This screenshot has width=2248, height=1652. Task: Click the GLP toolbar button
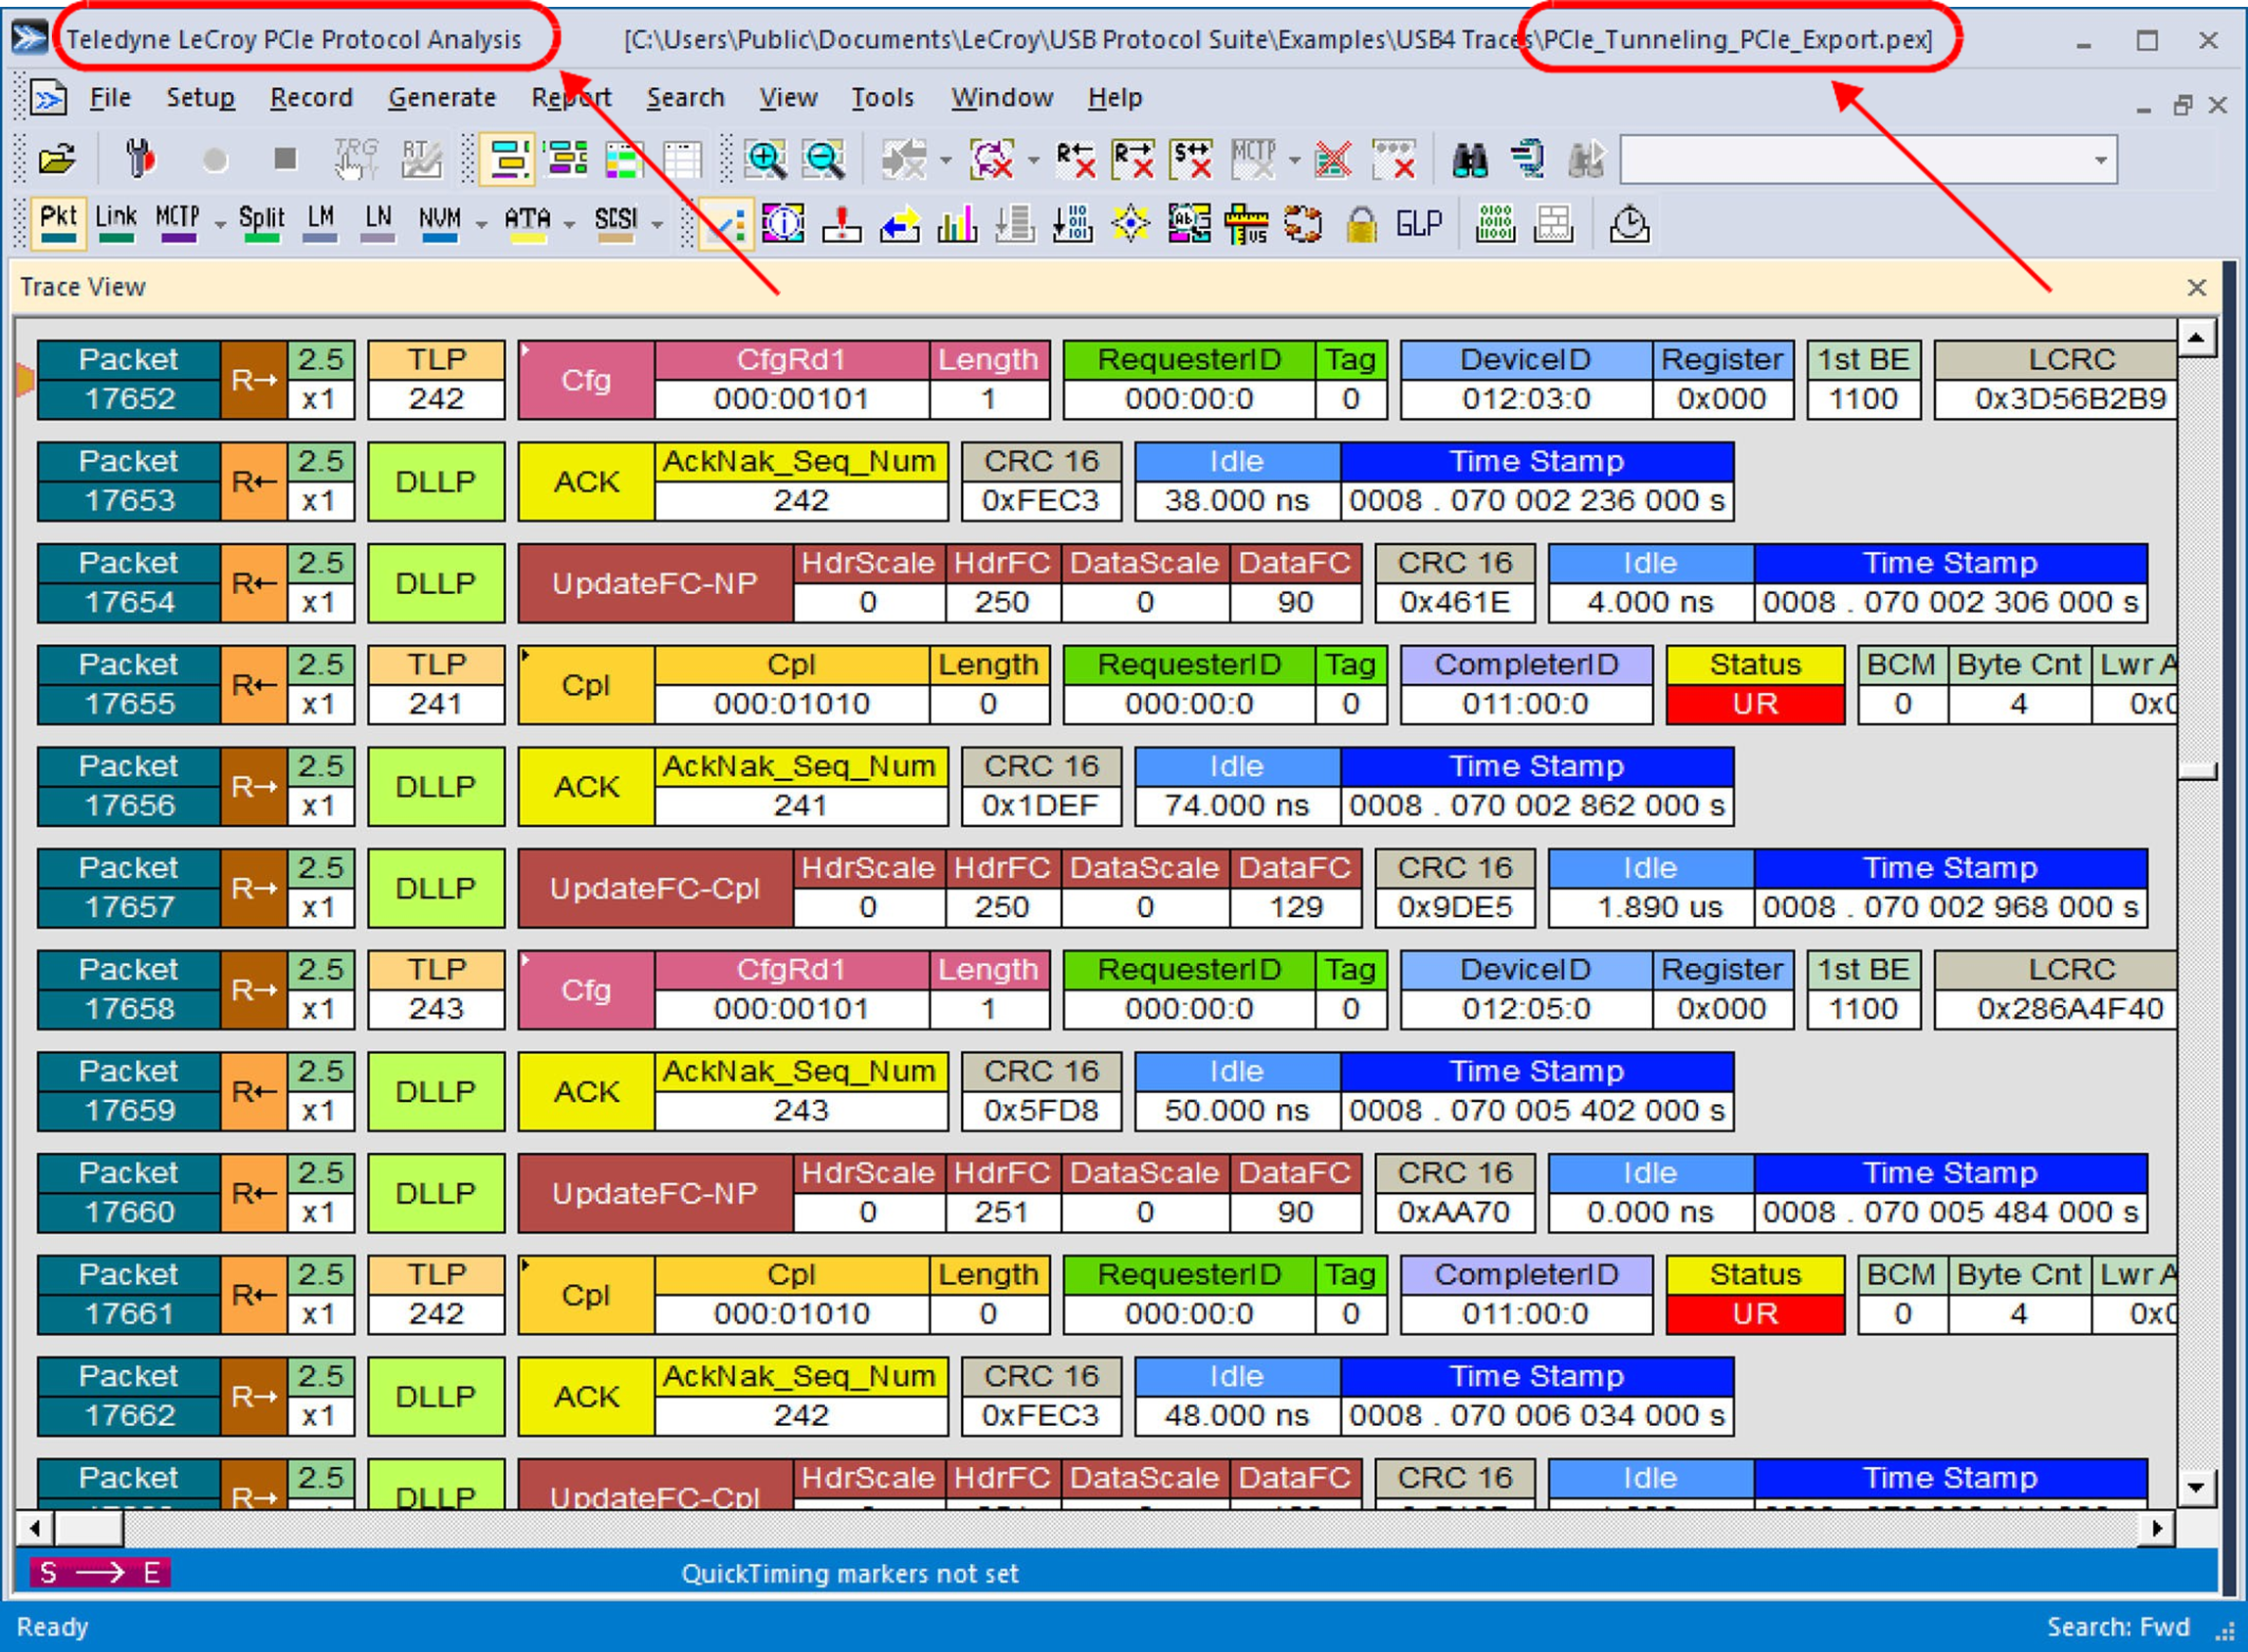coord(1418,224)
